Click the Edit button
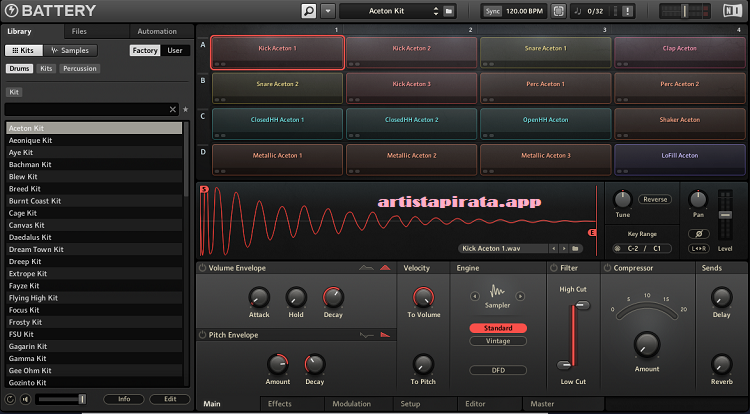Viewport: 750px width, 414px height. coord(170,399)
